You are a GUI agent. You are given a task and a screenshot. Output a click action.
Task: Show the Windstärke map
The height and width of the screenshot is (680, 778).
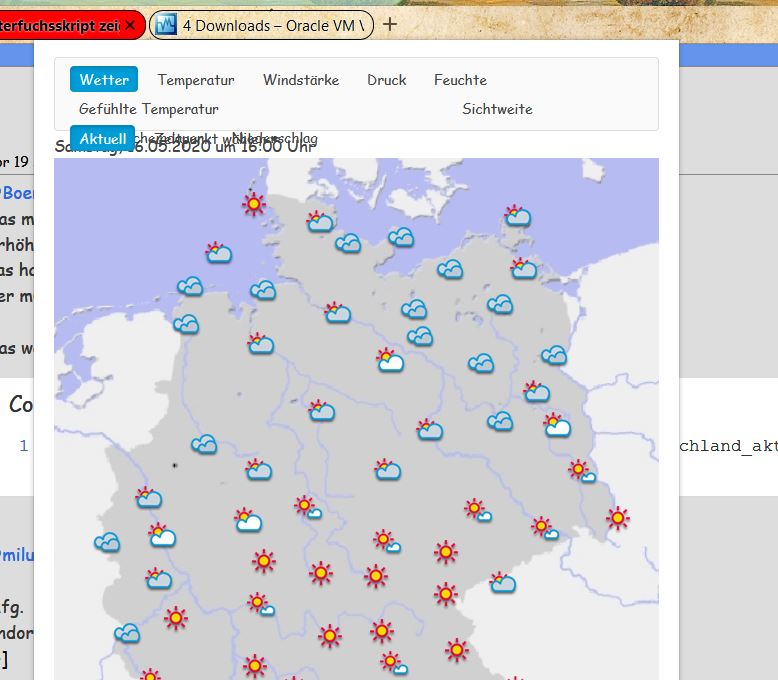point(301,80)
